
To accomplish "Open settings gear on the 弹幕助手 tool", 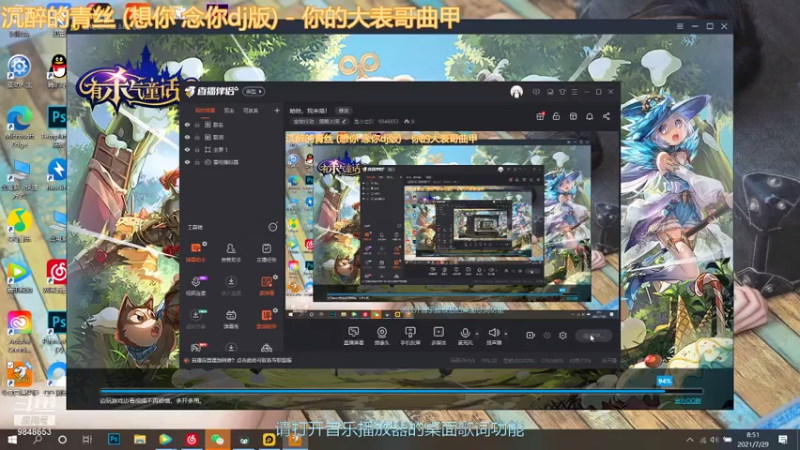I will pos(205,244).
